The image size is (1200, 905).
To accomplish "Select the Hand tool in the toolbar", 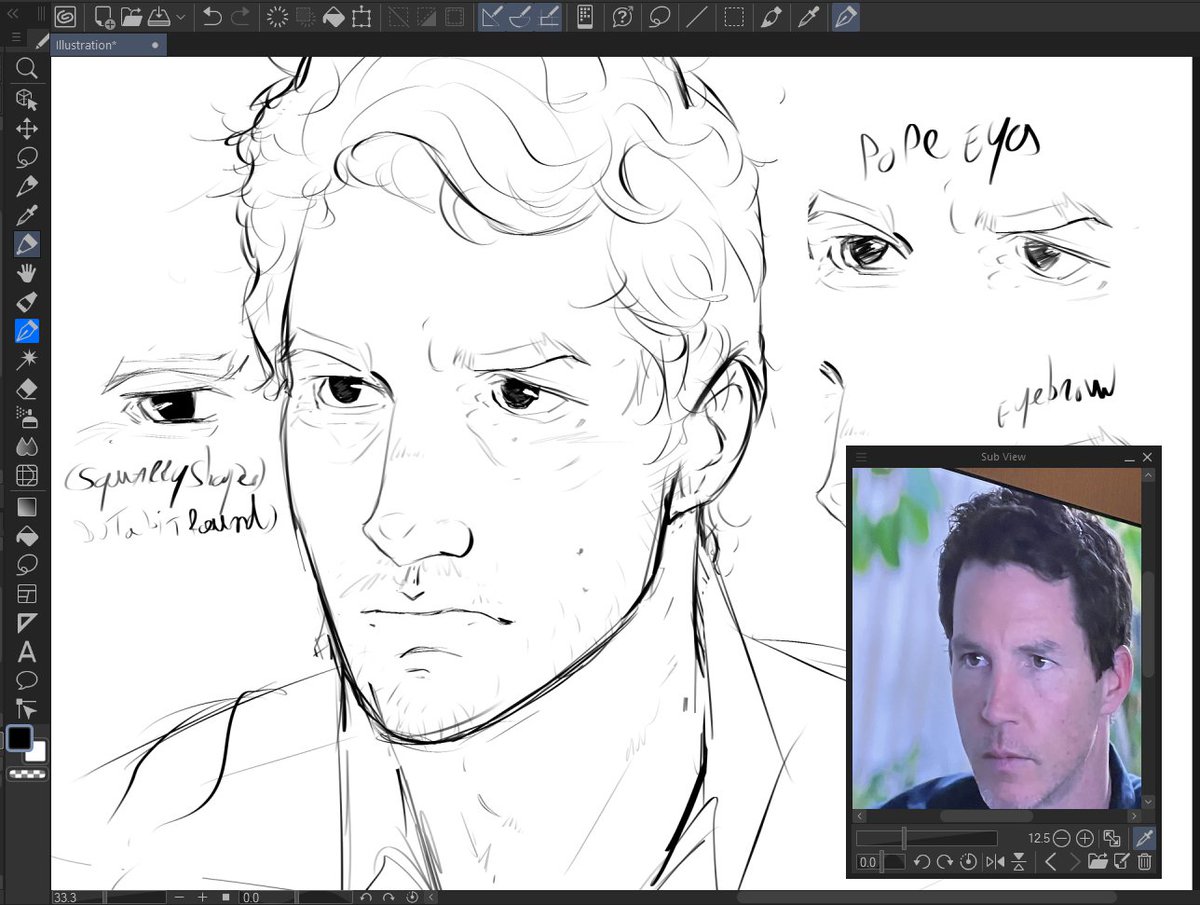I will [27, 272].
